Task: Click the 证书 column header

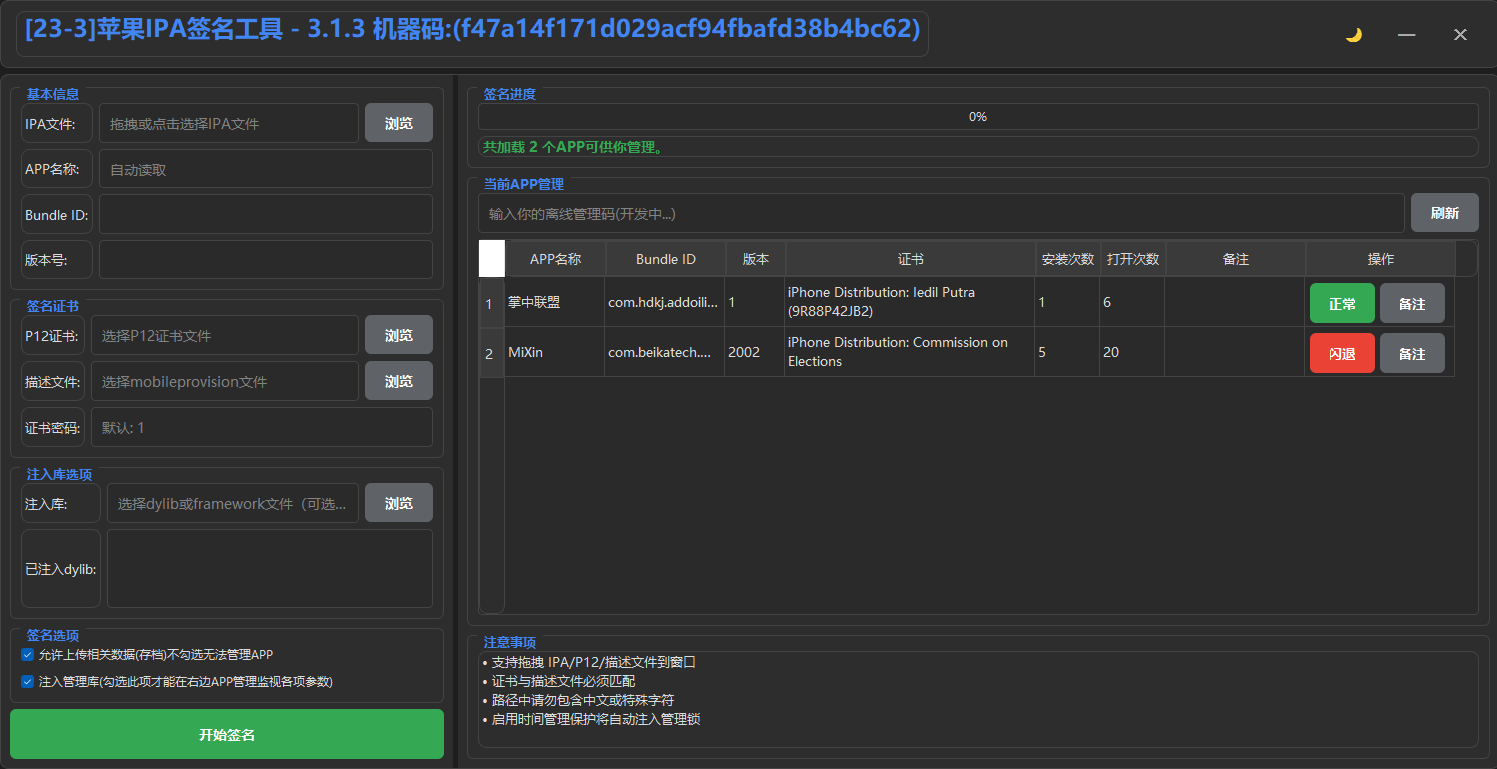Action: point(910,259)
